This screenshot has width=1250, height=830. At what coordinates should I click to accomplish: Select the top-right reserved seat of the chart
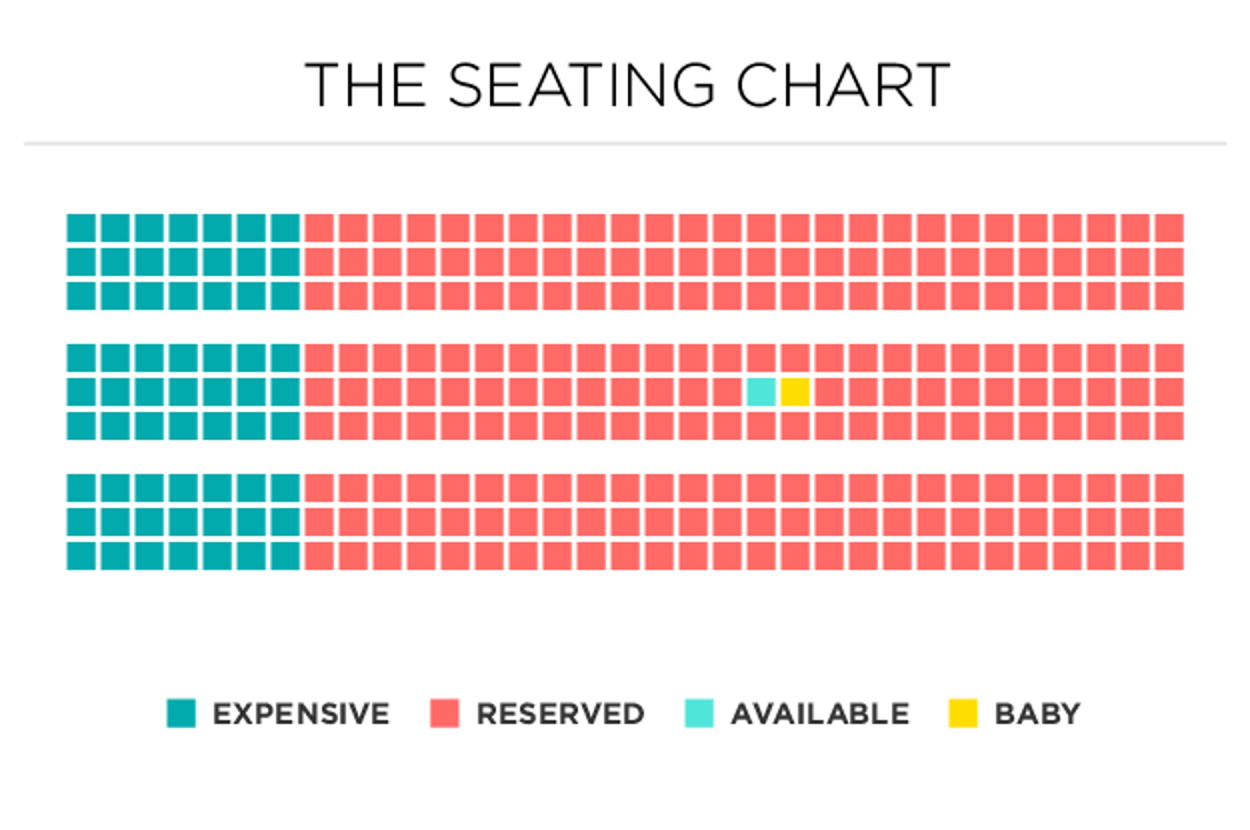point(1170,228)
